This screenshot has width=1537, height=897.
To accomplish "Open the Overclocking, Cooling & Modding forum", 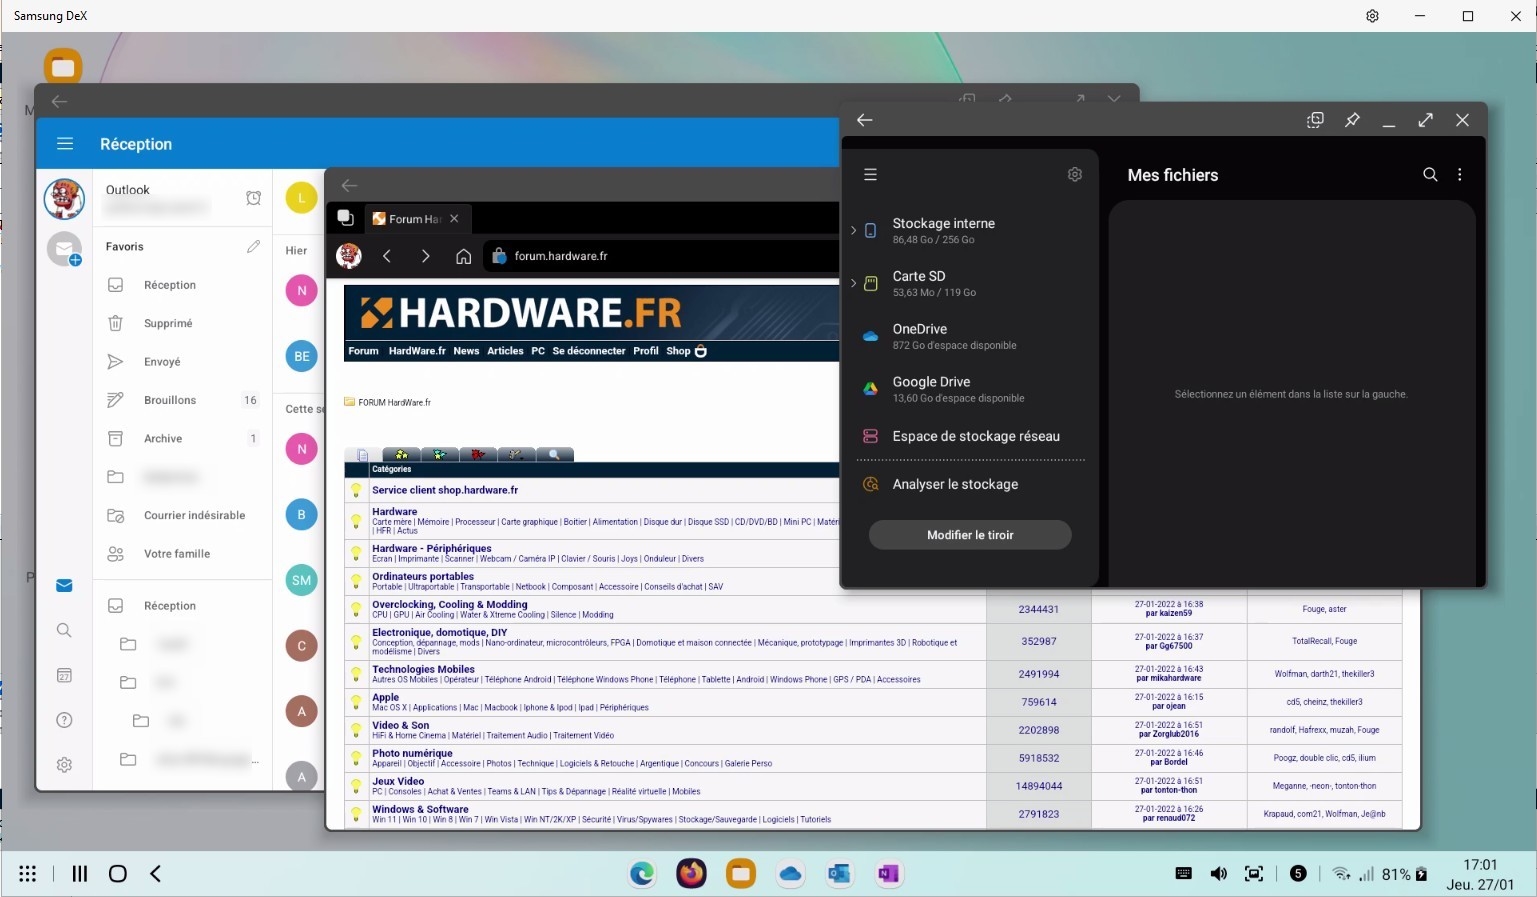I will tap(449, 604).
